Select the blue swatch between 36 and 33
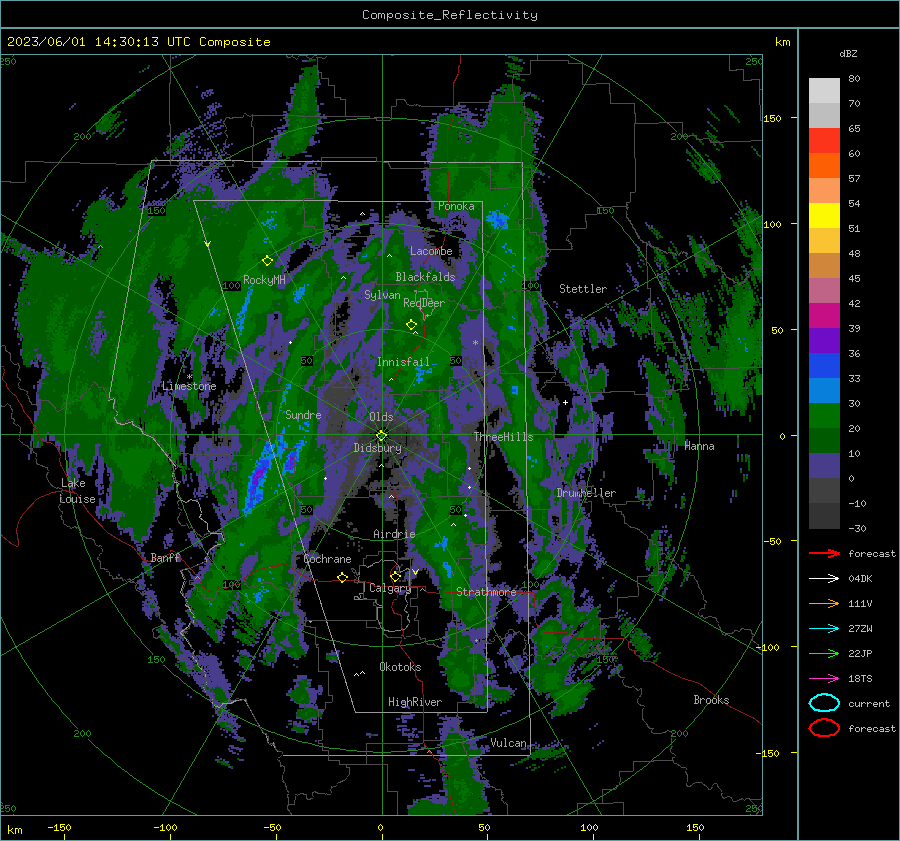Screen dimensions: 900x841 824,365
